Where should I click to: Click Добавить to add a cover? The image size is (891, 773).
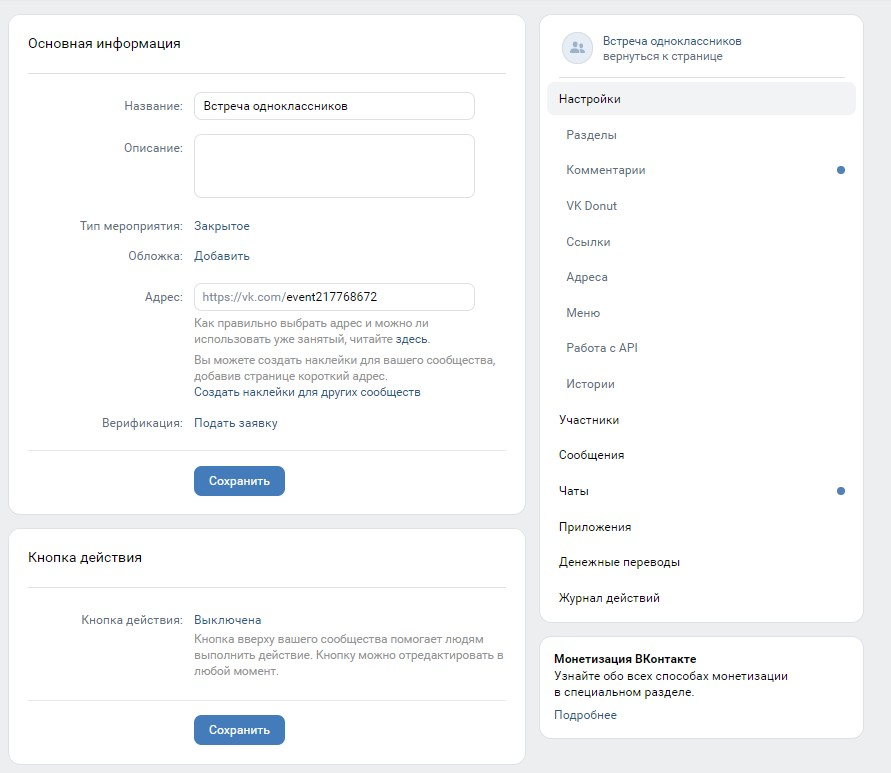click(222, 256)
